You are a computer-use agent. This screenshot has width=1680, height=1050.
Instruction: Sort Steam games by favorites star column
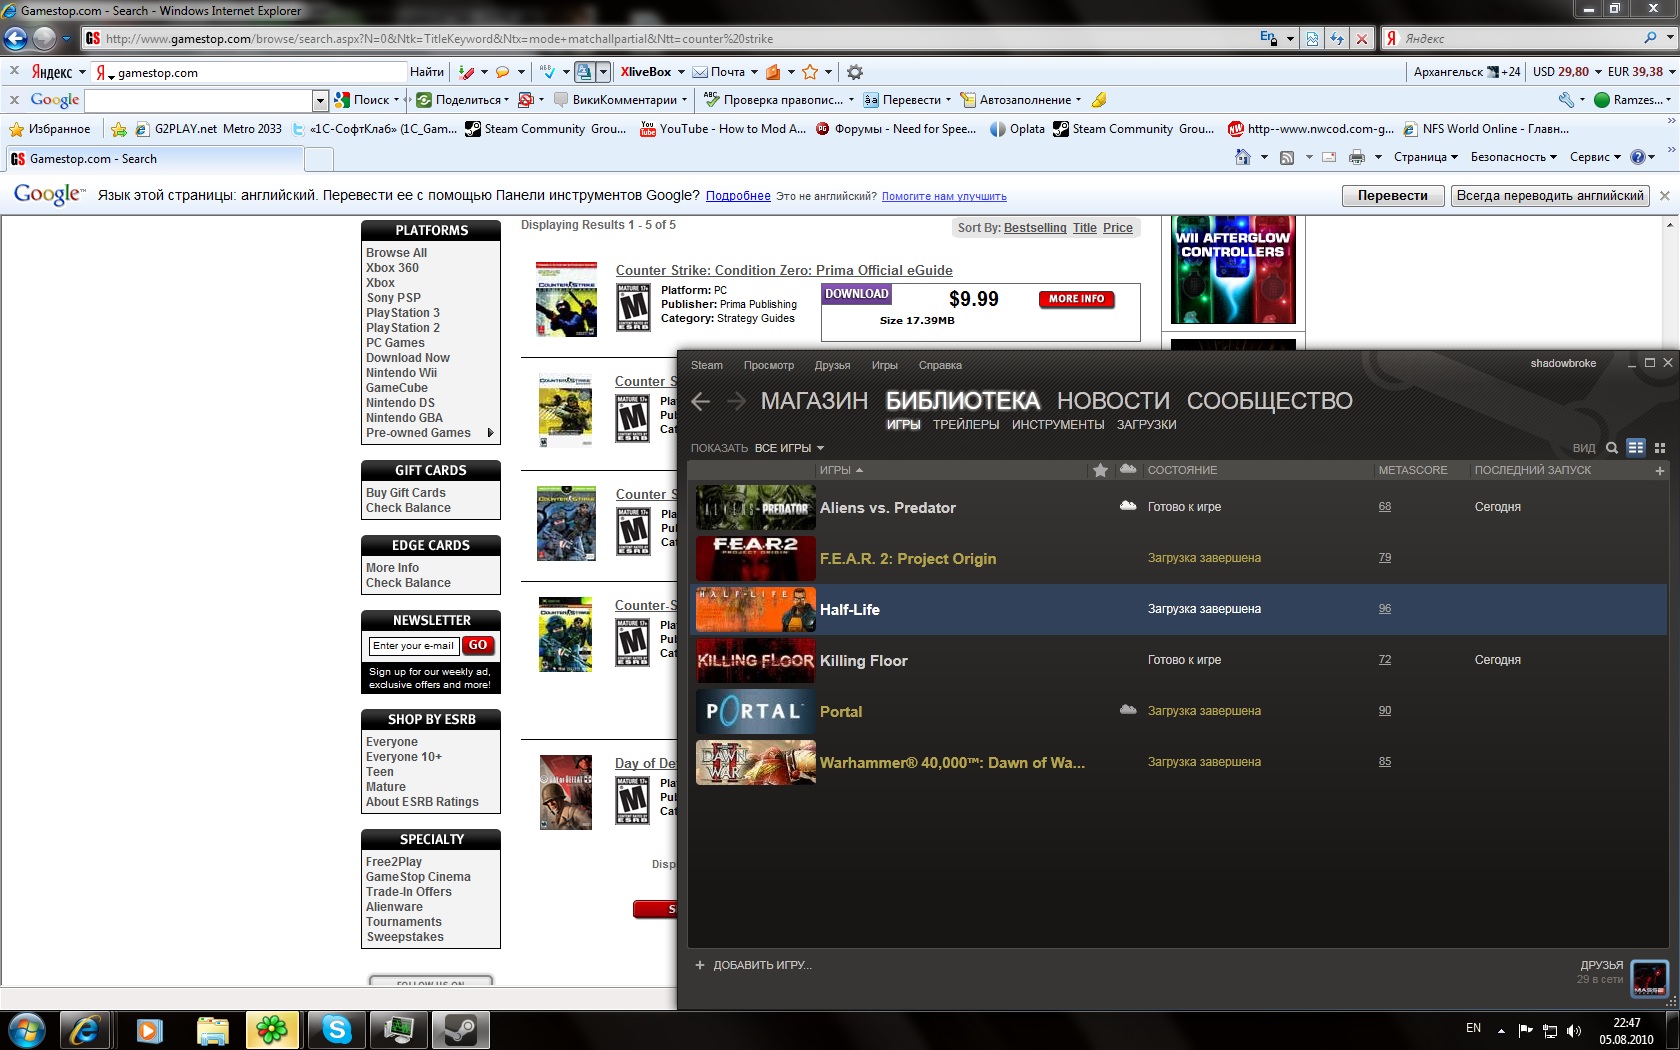pyautogui.click(x=1100, y=470)
